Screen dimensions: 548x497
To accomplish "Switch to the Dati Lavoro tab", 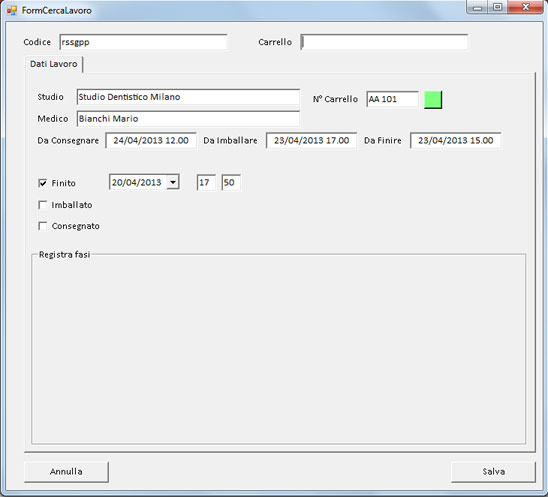I will [x=53, y=64].
